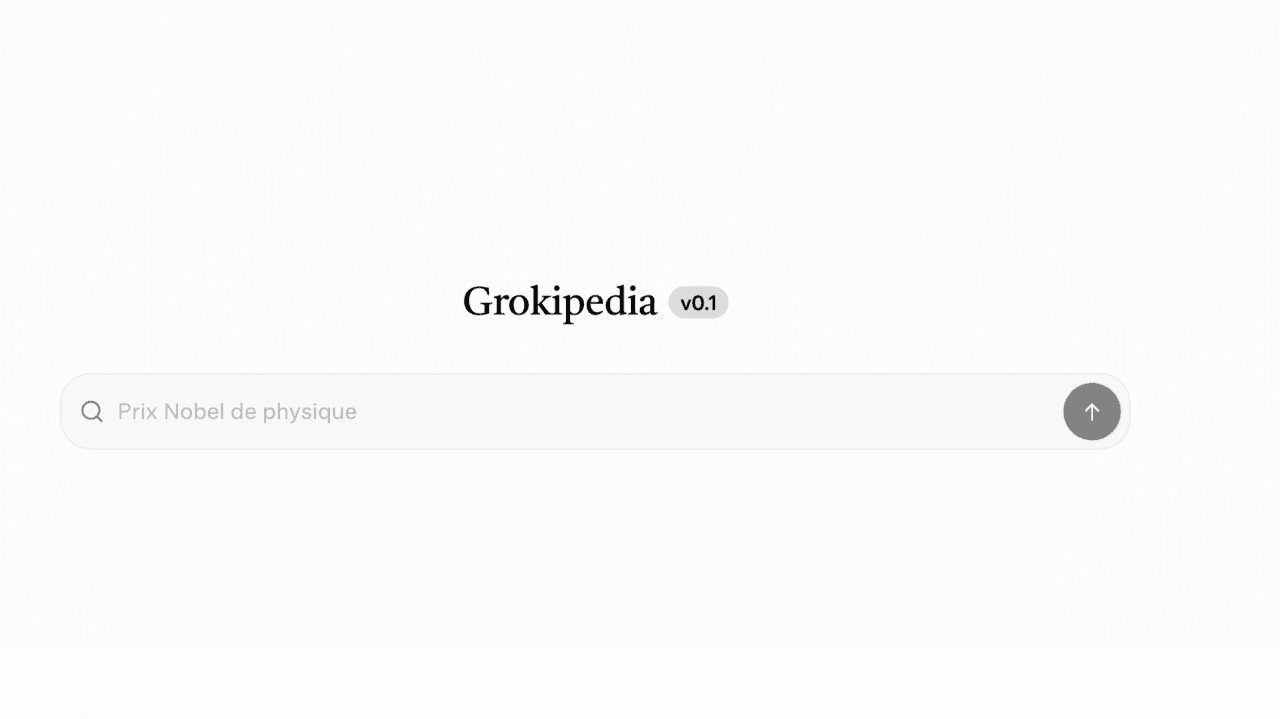
Task: Click the v0.1 version badge
Action: pos(698,303)
